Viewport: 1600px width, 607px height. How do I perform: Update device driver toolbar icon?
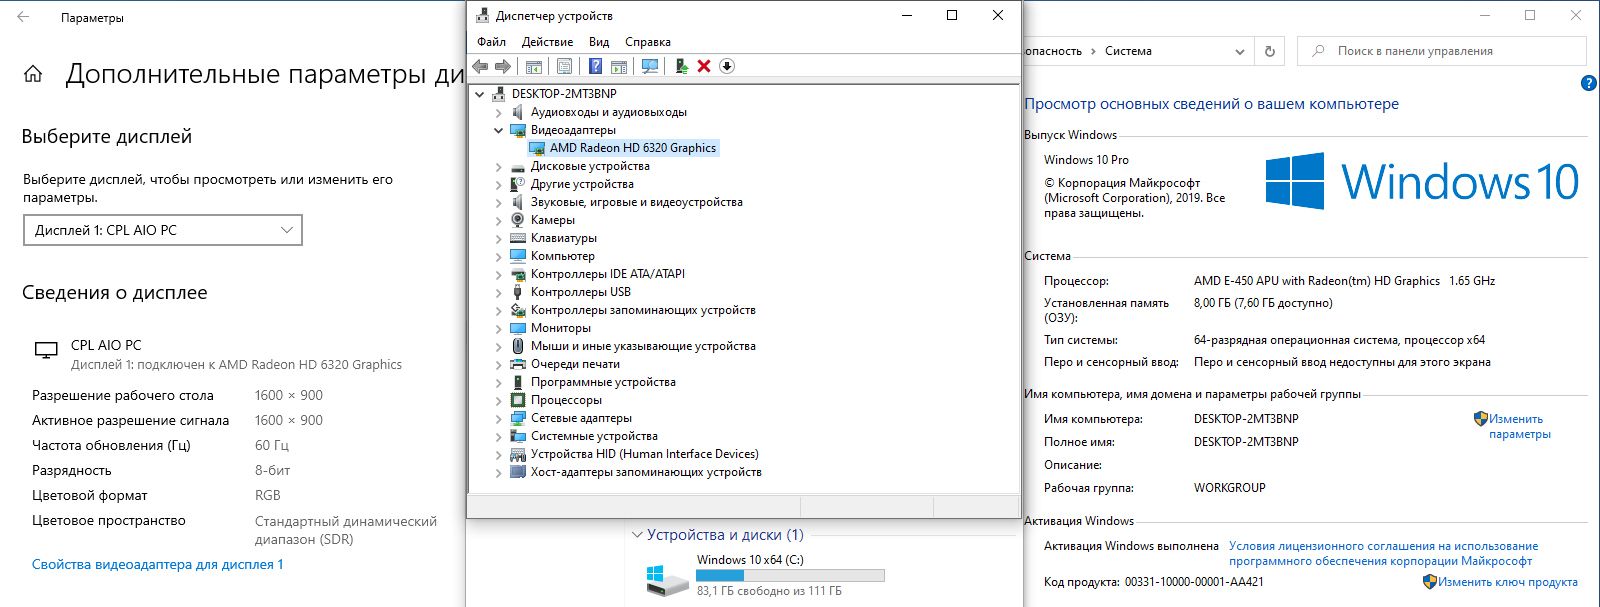click(681, 66)
